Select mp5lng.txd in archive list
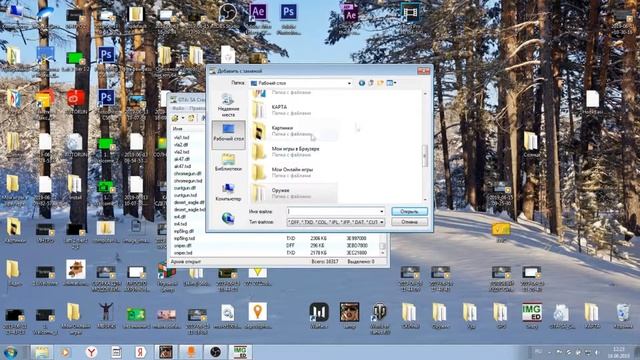 (x=184, y=238)
